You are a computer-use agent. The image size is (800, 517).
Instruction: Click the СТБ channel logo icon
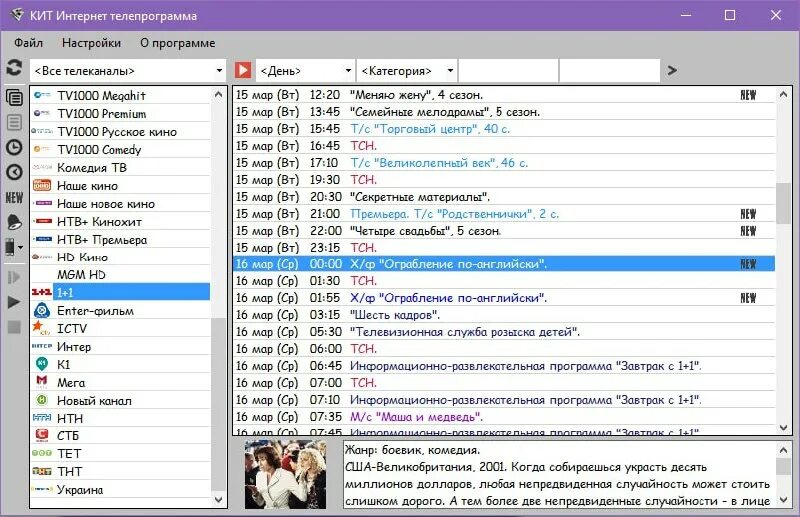[42, 435]
